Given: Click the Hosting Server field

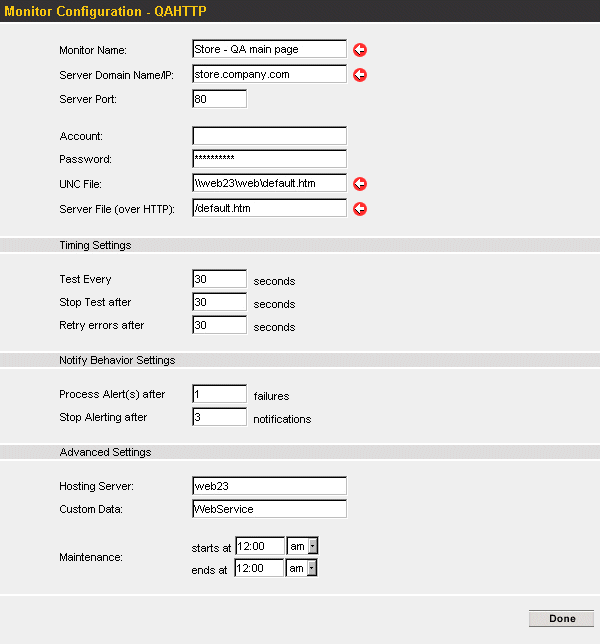Looking at the screenshot, I should pos(269,486).
